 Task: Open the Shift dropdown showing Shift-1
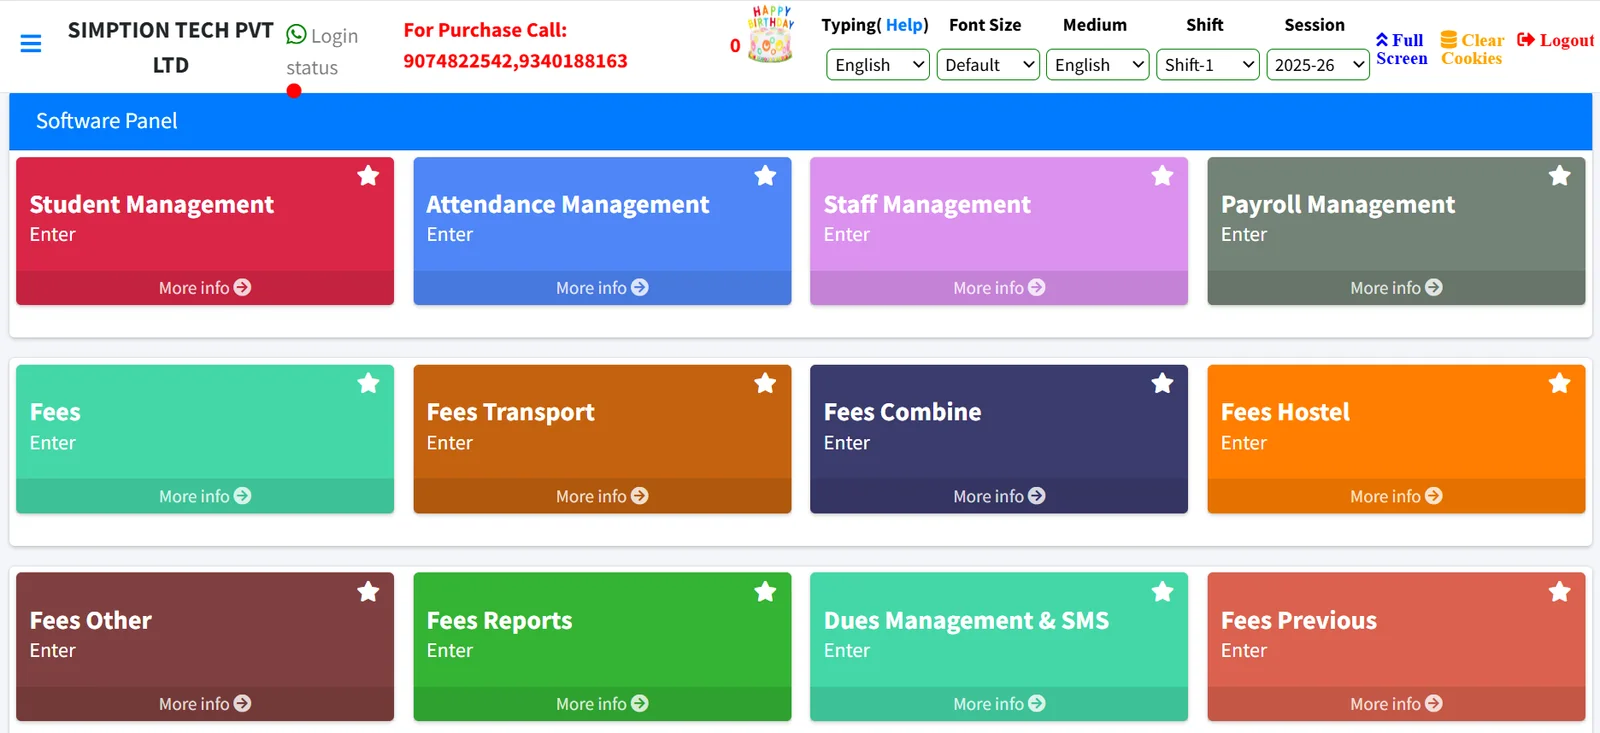1208,65
